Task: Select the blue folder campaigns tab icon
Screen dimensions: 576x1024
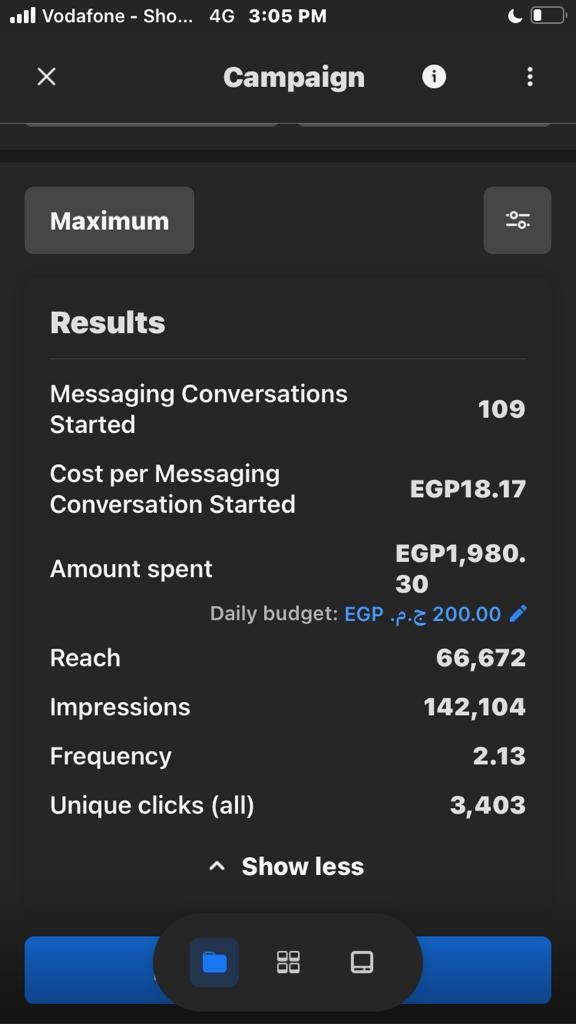Action: (214, 962)
